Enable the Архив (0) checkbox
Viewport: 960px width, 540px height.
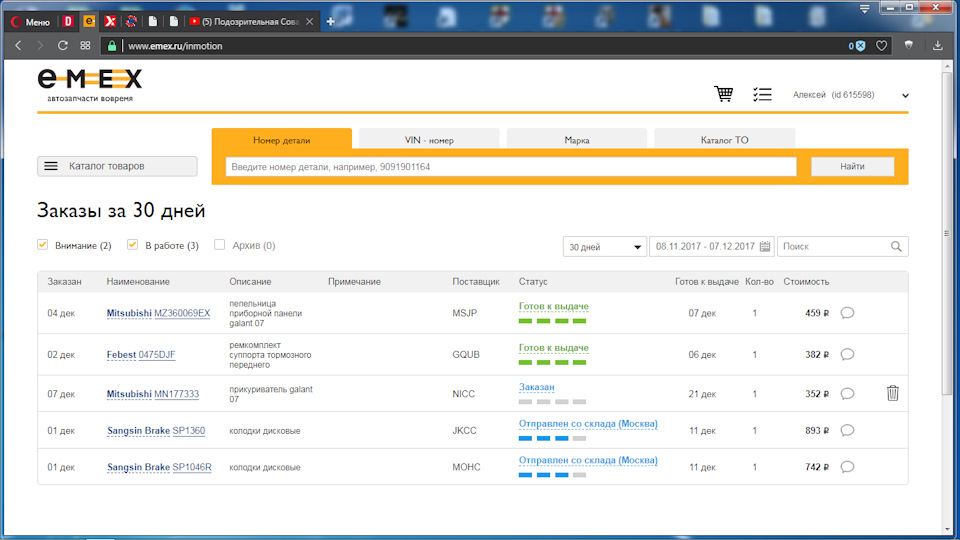coord(219,244)
